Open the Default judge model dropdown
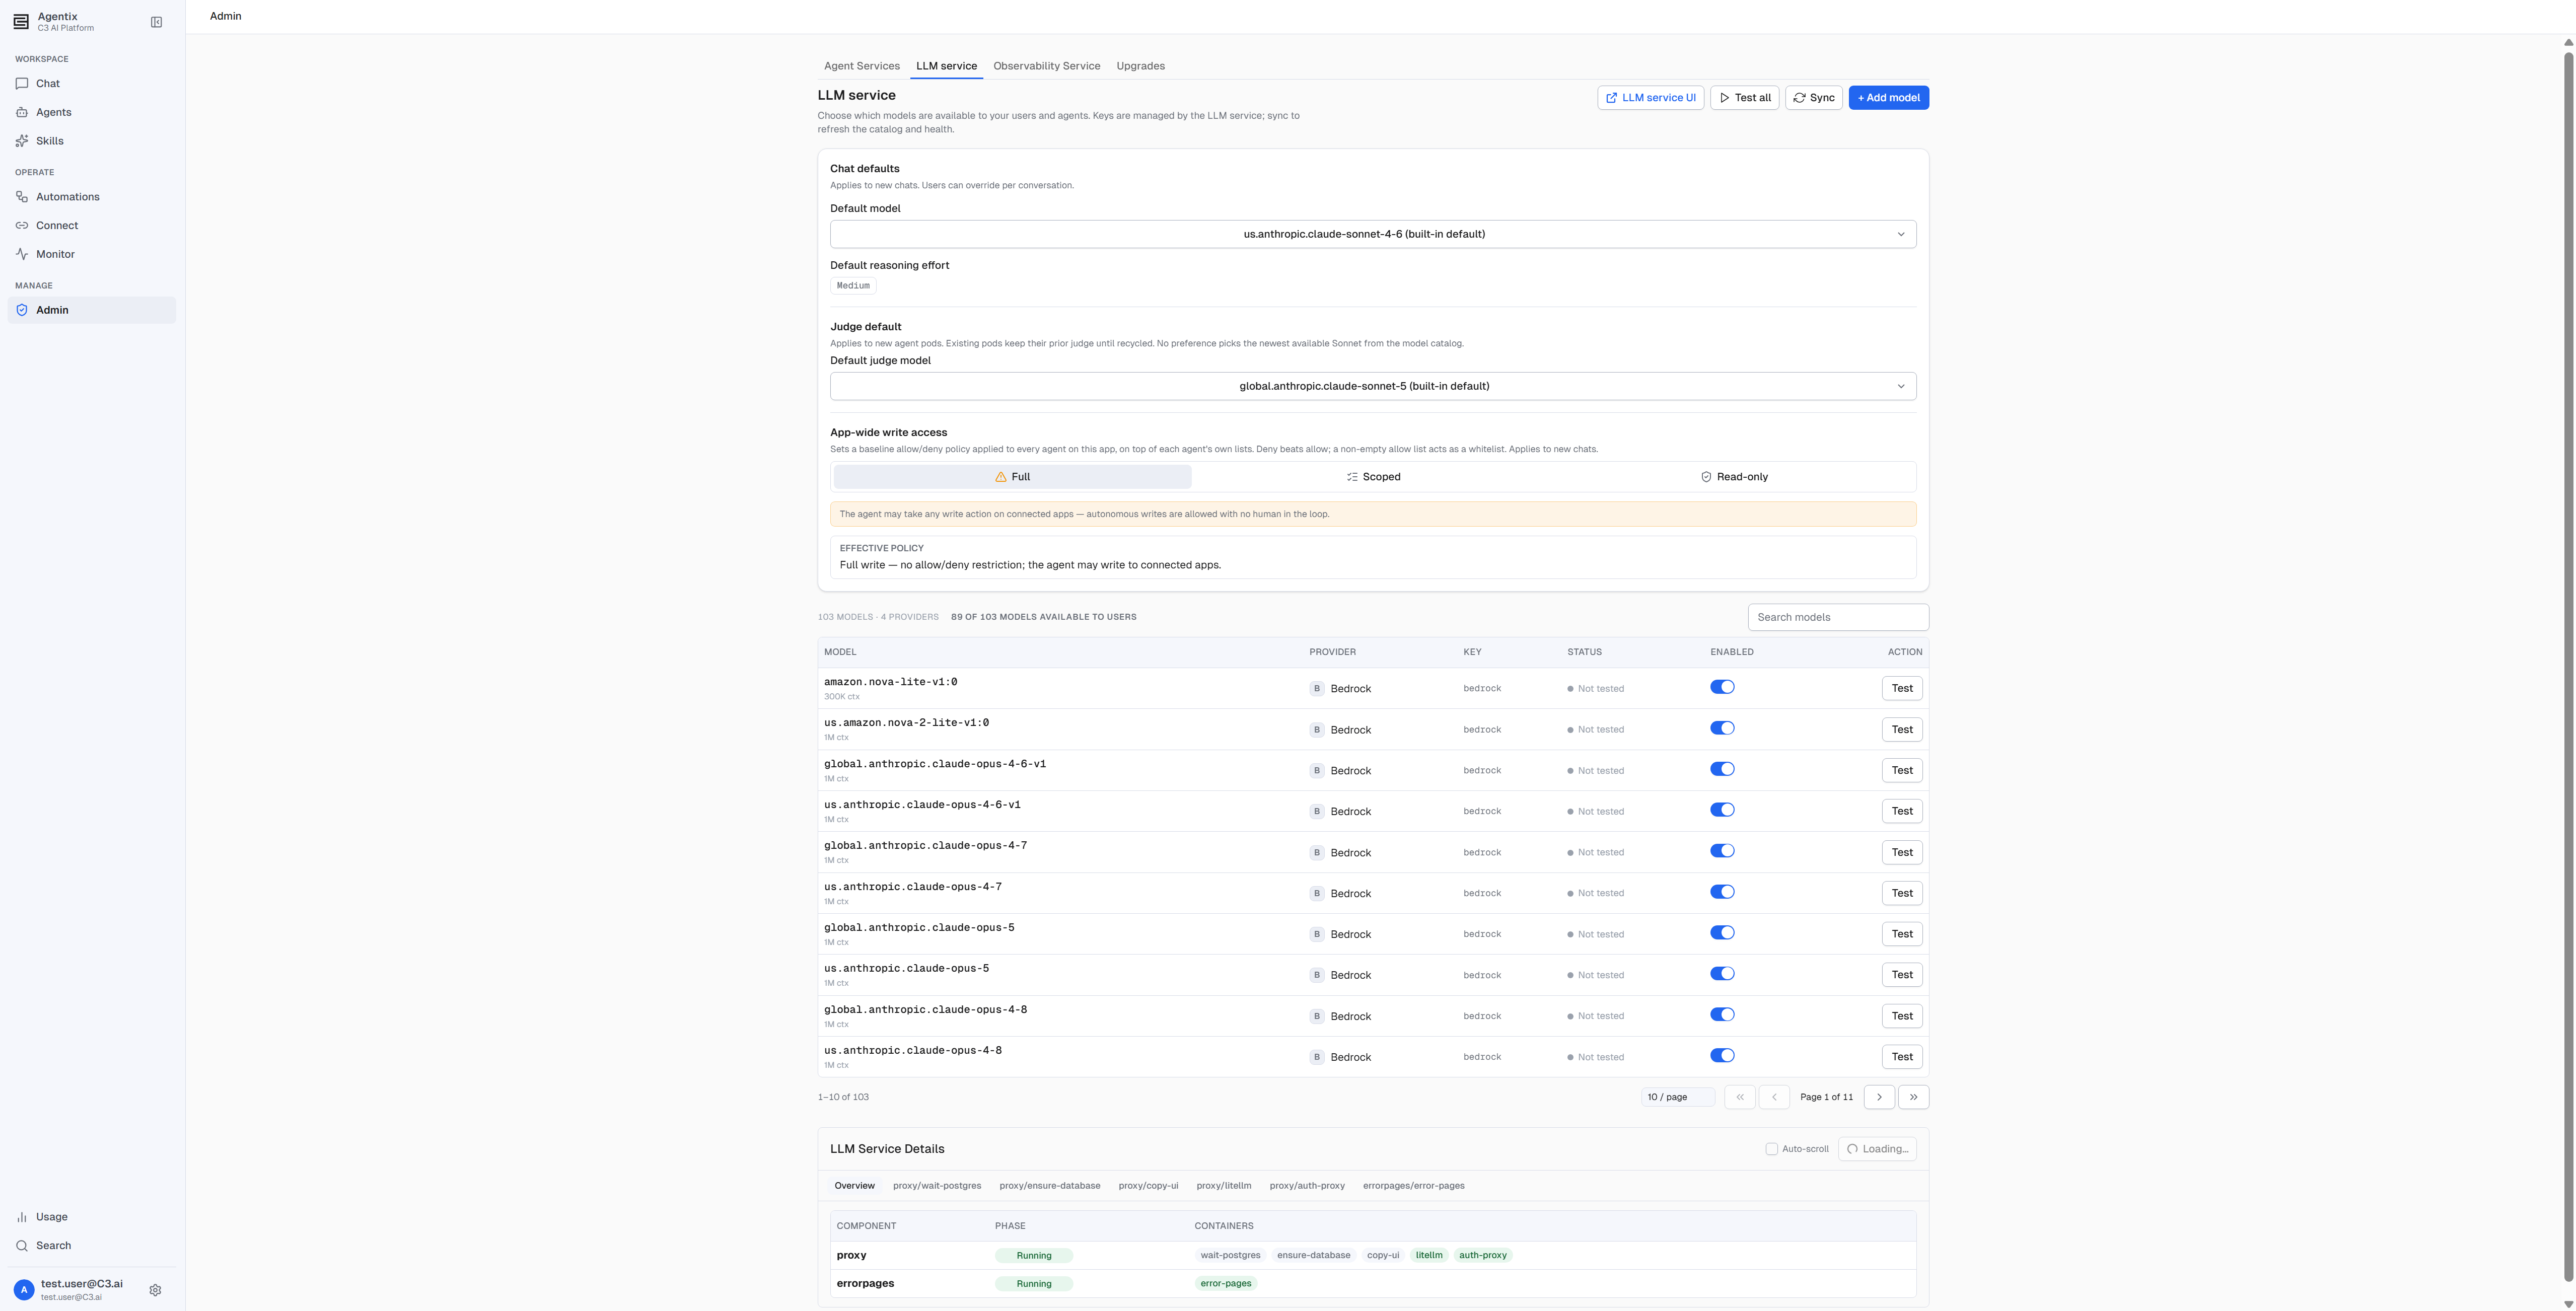The width and height of the screenshot is (2576, 1311). tap(1373, 386)
